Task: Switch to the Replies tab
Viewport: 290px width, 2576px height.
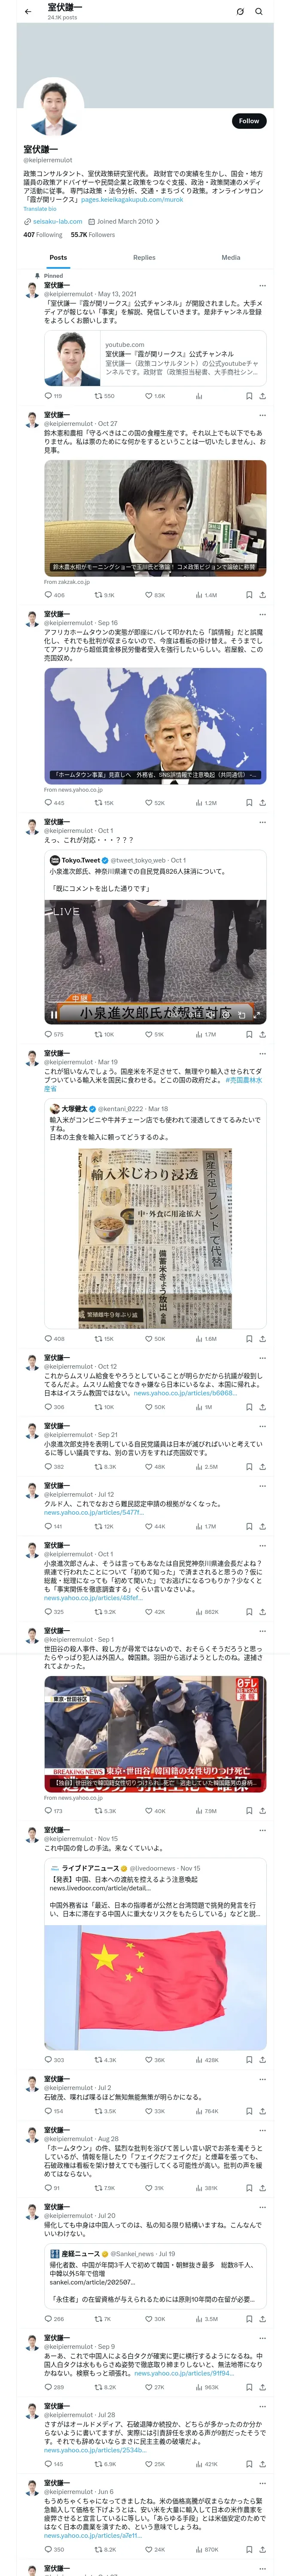Action: pos(144,257)
